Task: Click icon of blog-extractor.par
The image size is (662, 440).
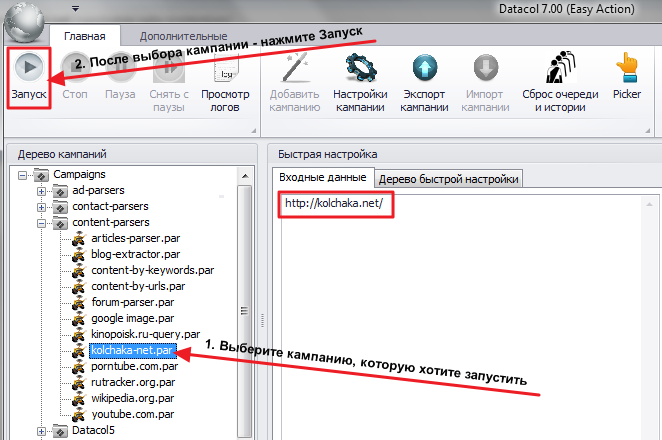Action: point(79,255)
